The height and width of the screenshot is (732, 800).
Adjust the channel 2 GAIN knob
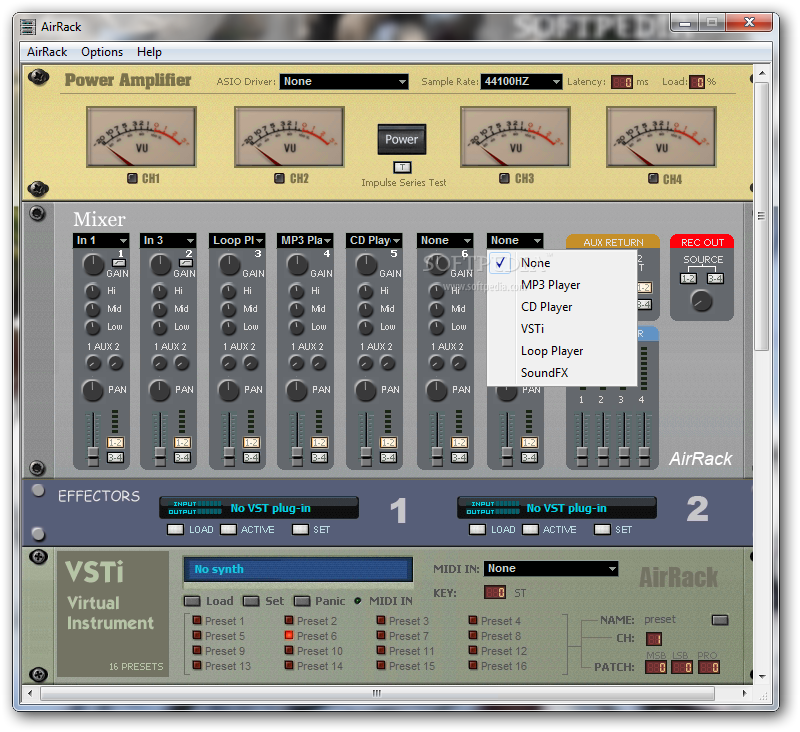pyautogui.click(x=160, y=265)
